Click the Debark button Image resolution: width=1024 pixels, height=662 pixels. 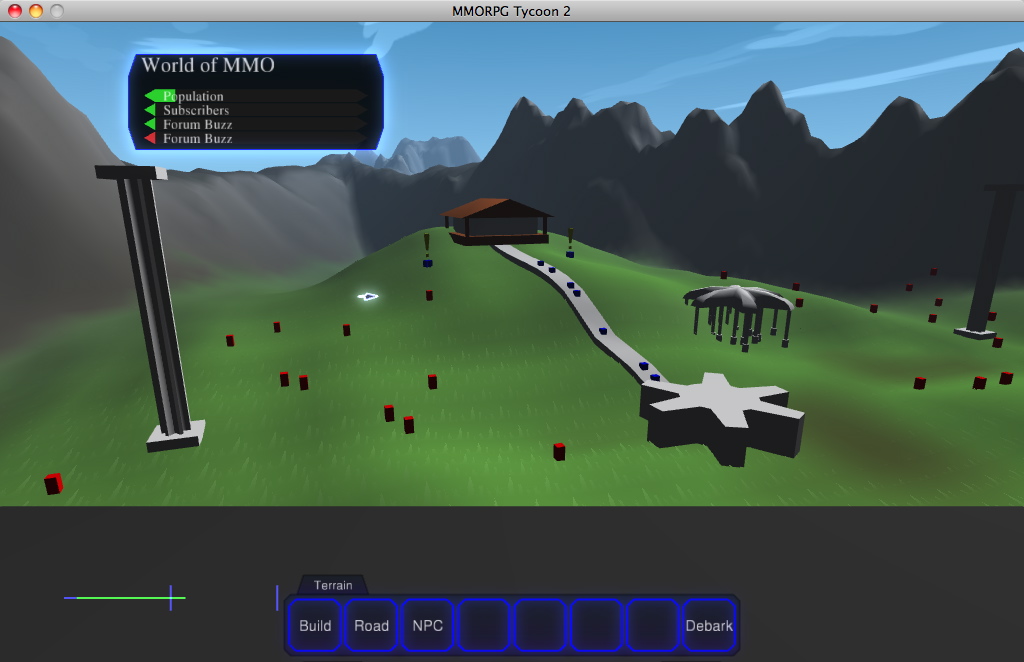(709, 625)
